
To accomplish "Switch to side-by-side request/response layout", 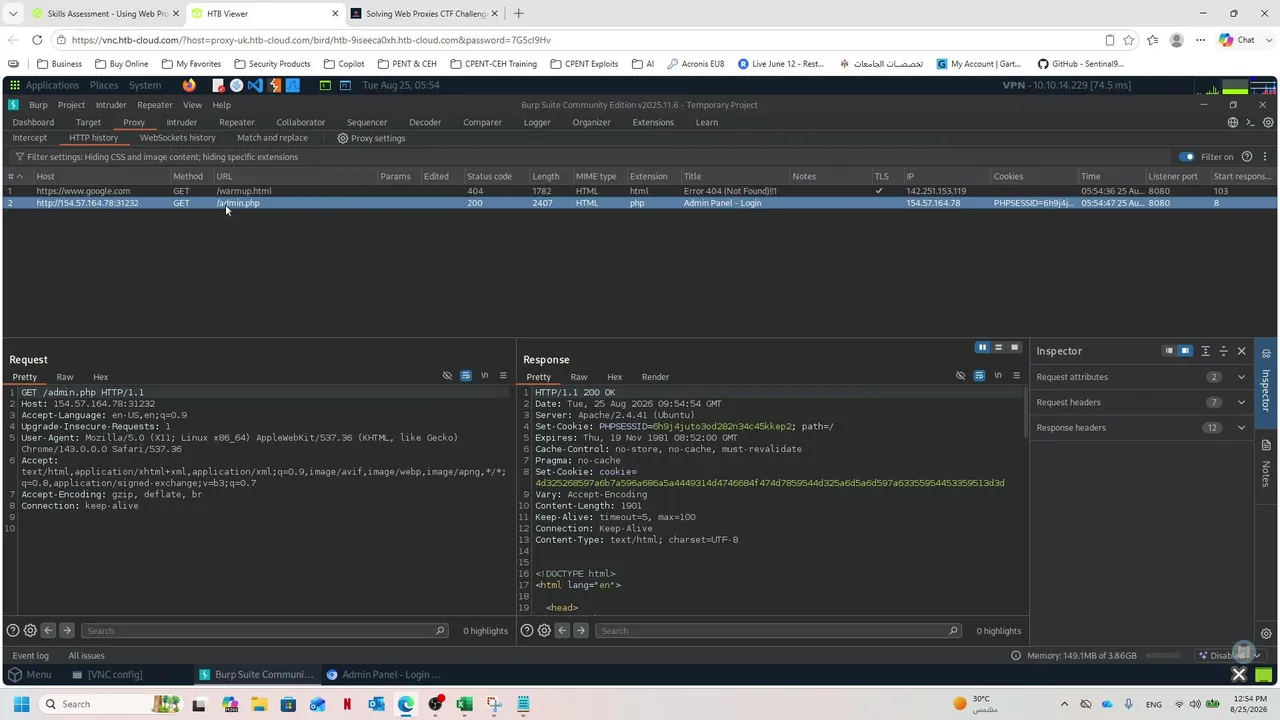I will point(982,348).
